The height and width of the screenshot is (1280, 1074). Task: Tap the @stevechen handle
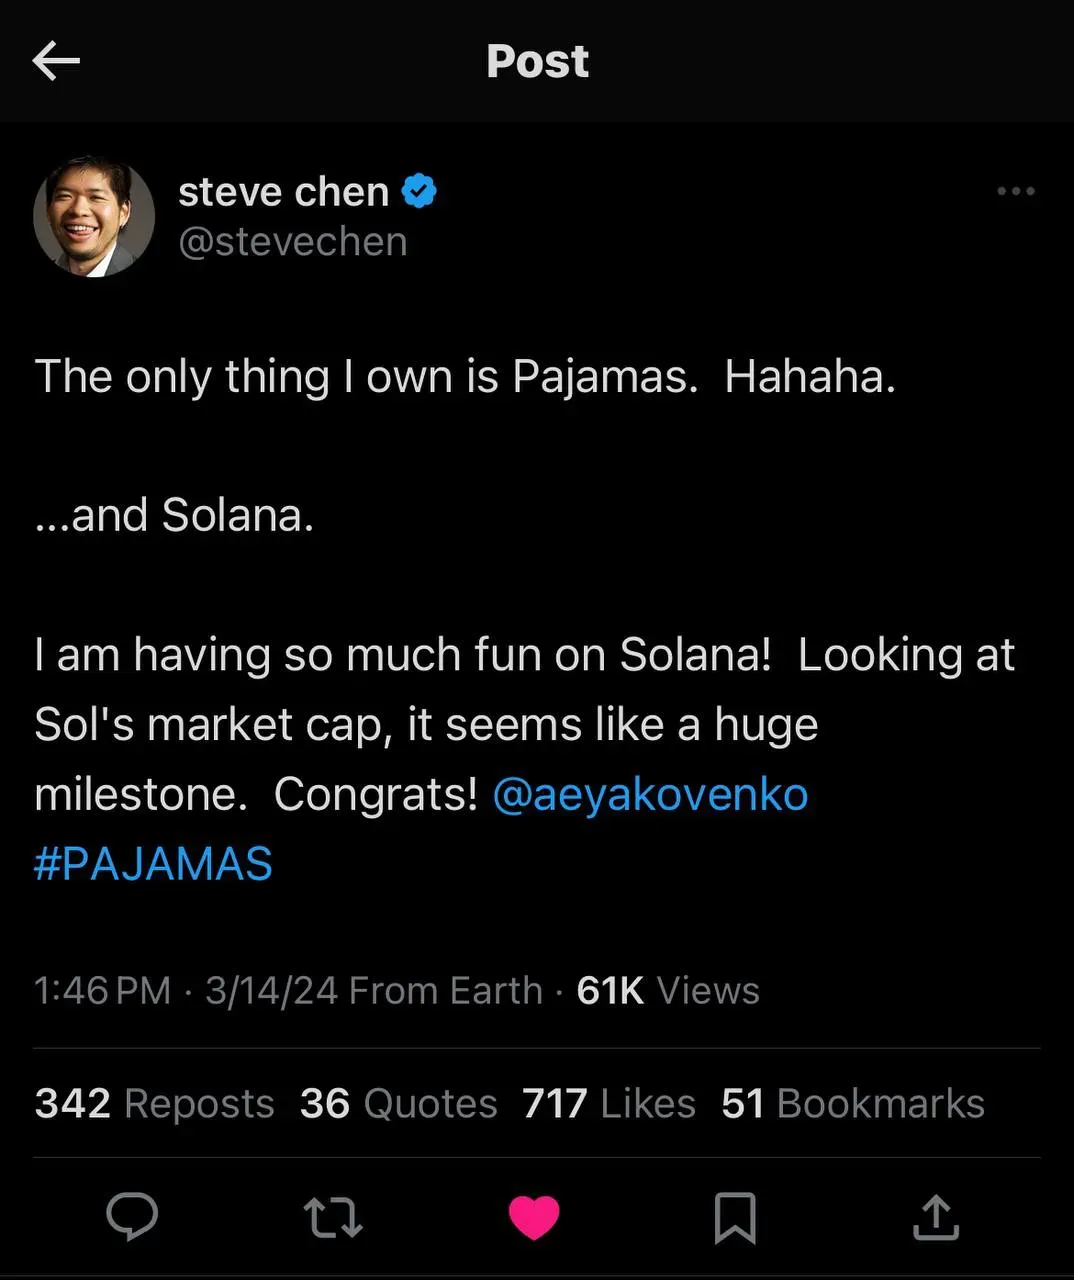pyautogui.click(x=292, y=242)
